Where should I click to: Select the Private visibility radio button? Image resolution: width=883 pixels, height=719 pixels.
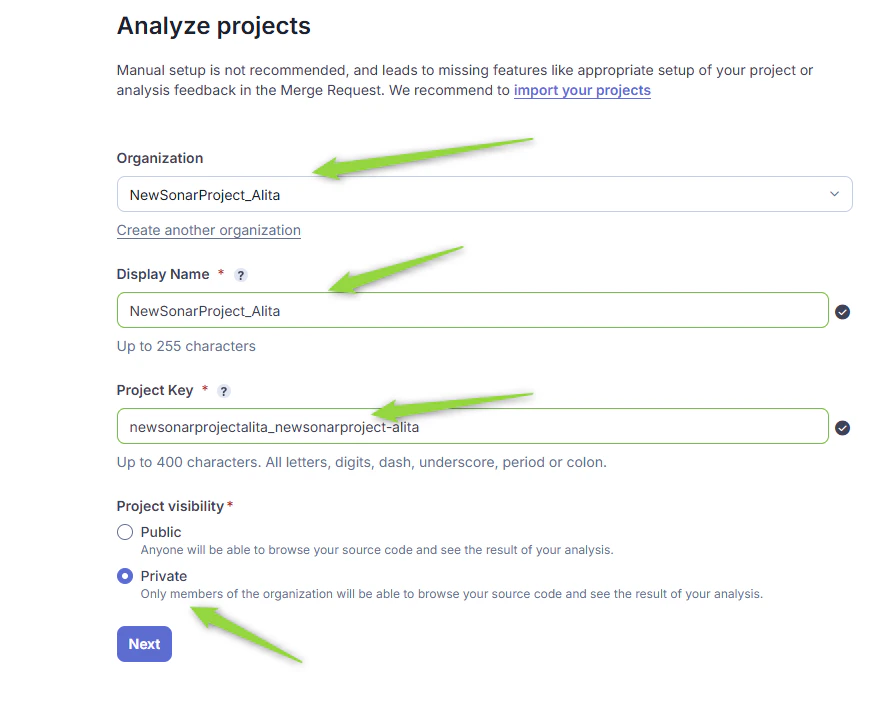point(125,576)
